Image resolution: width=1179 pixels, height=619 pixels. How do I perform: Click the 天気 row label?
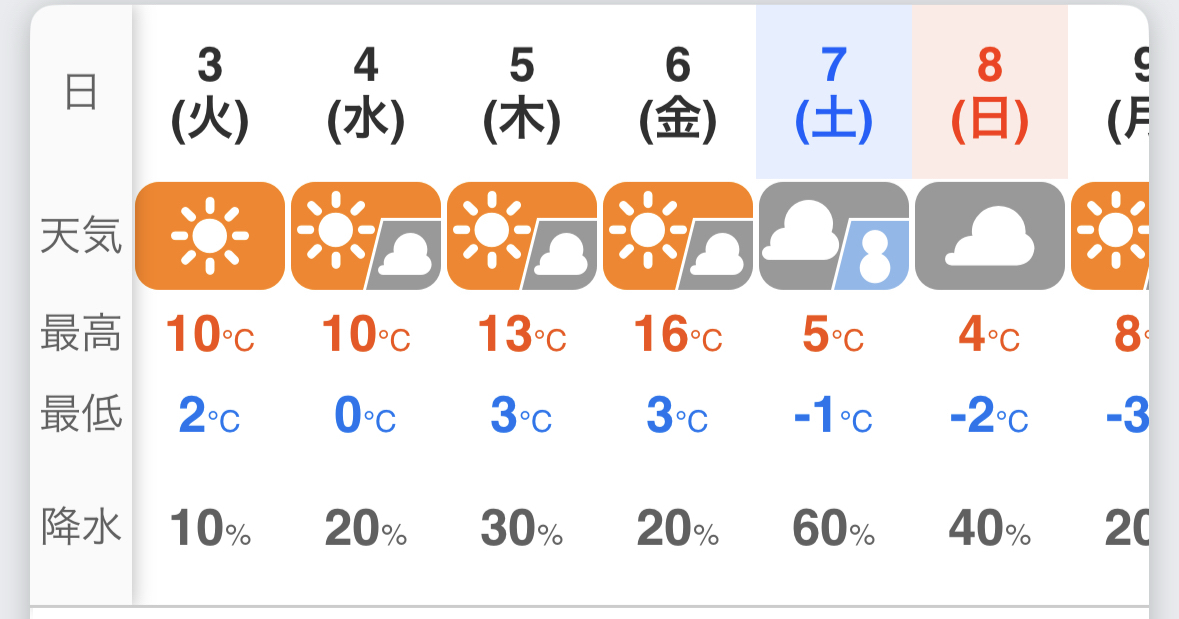coord(81,236)
